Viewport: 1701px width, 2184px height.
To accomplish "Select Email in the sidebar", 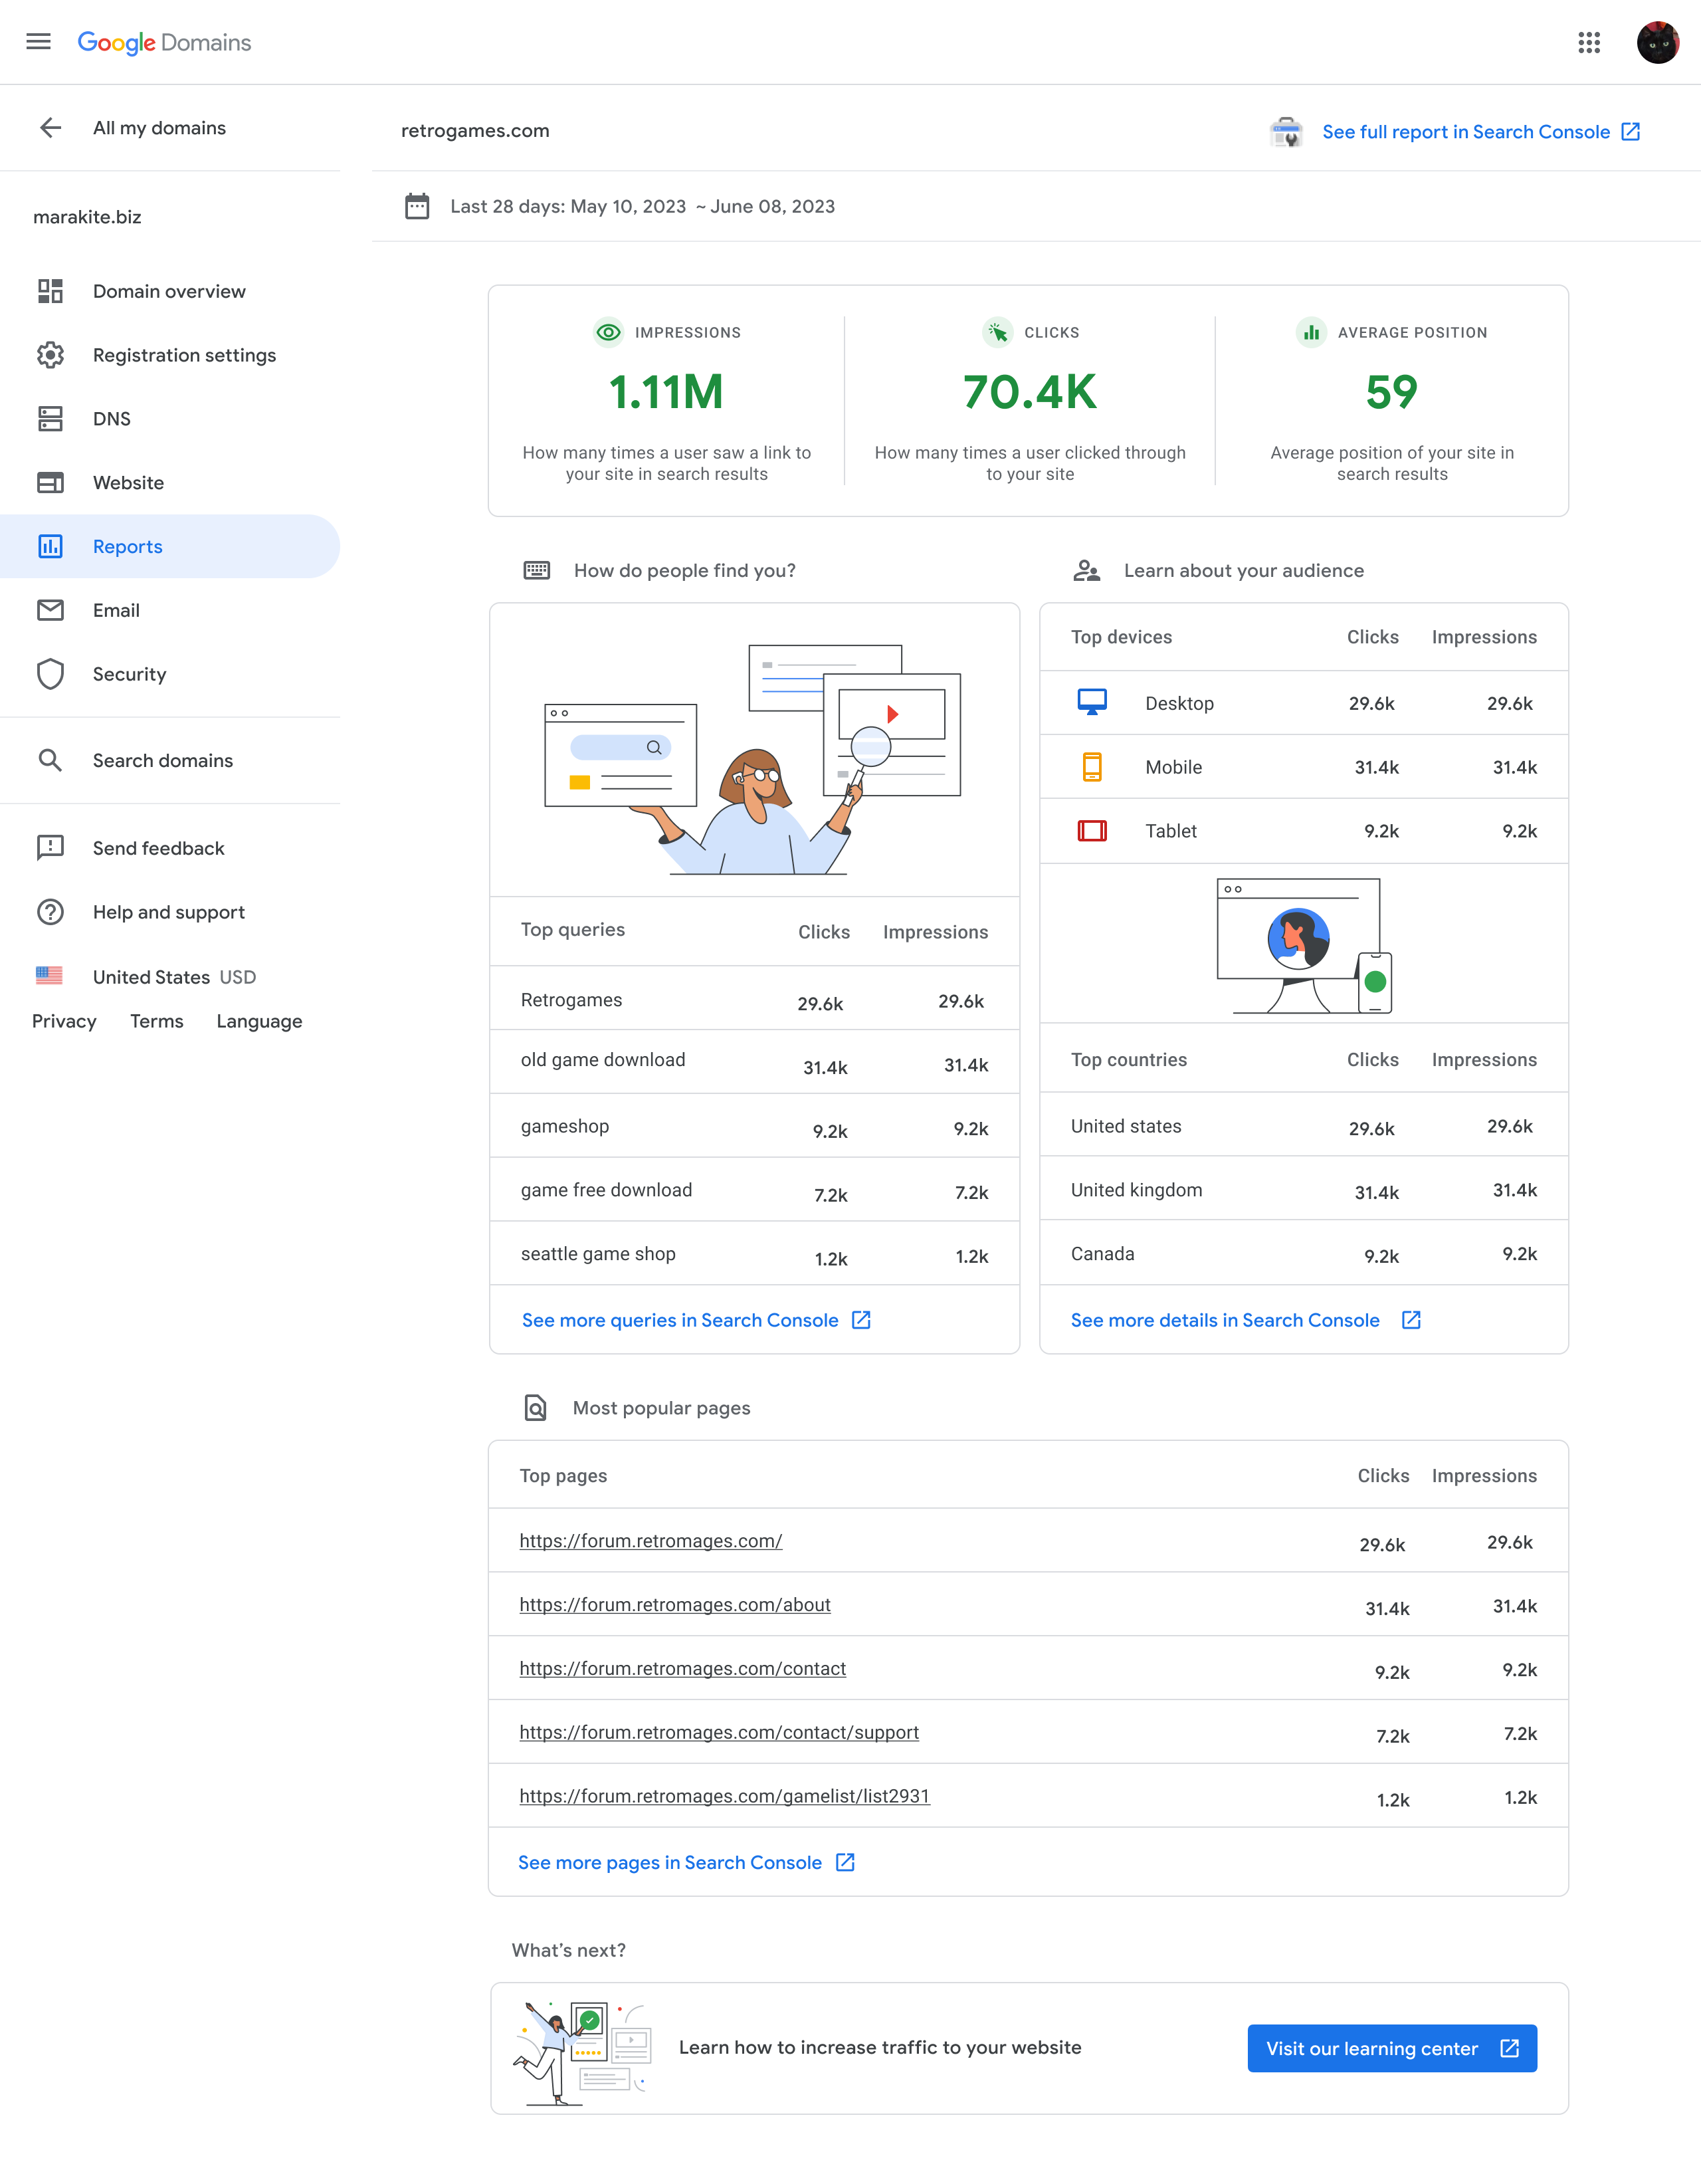I will (x=170, y=610).
